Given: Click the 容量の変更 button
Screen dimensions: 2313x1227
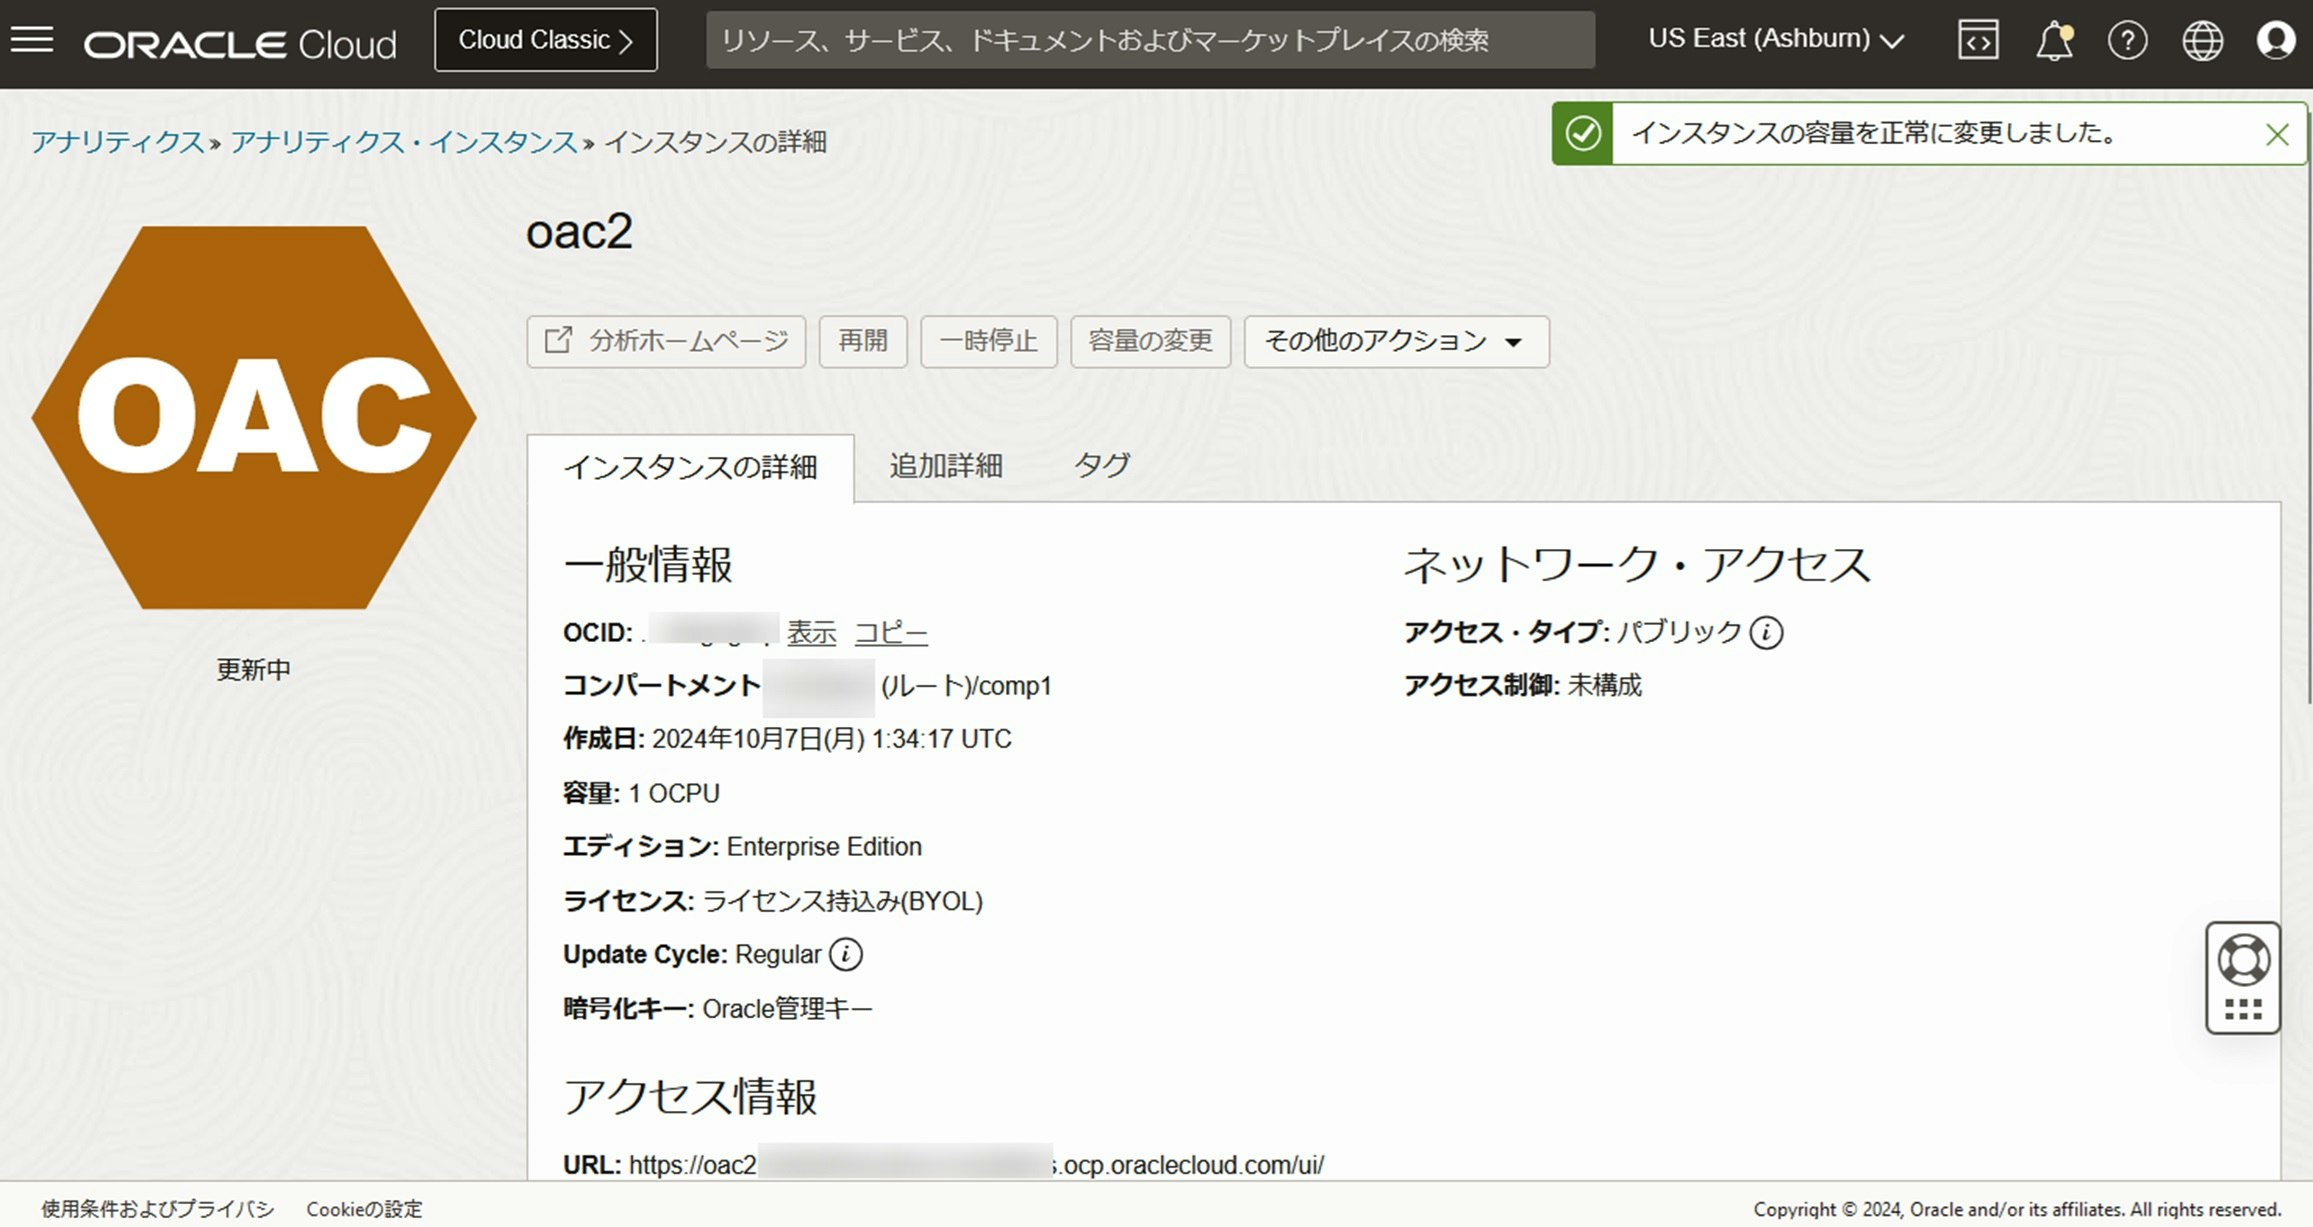Looking at the screenshot, I should [1150, 342].
